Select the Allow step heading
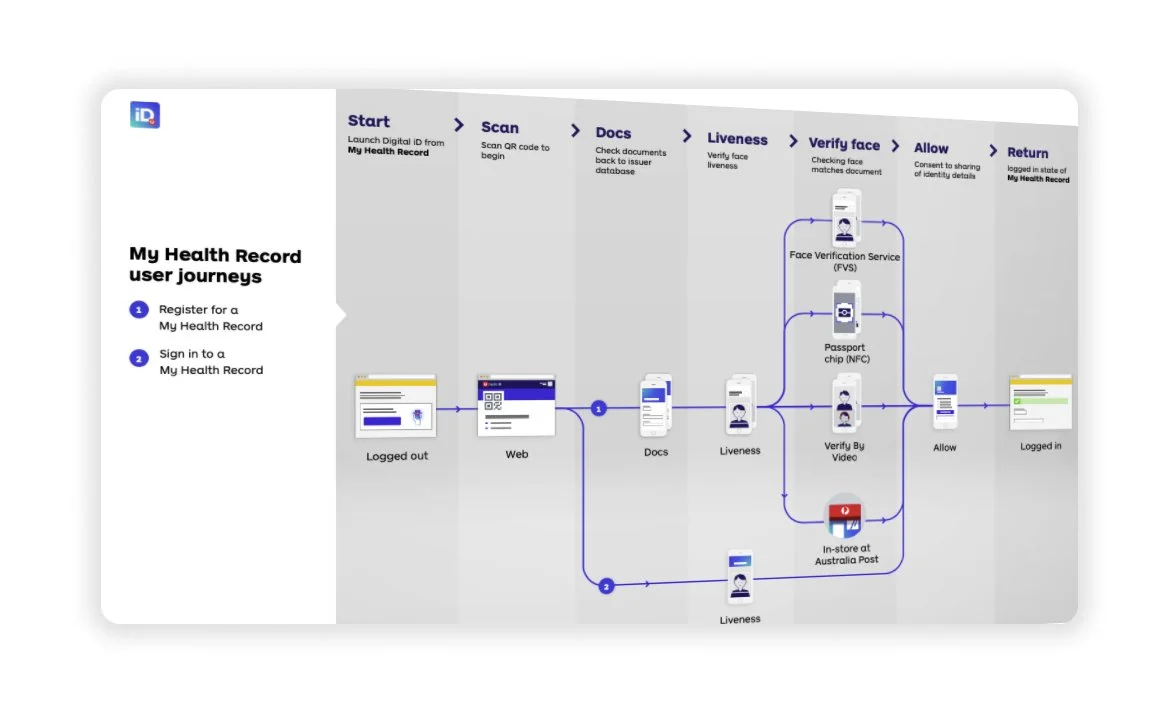Image resolution: width=1153 pixels, height=705 pixels. pyautogui.click(x=931, y=148)
